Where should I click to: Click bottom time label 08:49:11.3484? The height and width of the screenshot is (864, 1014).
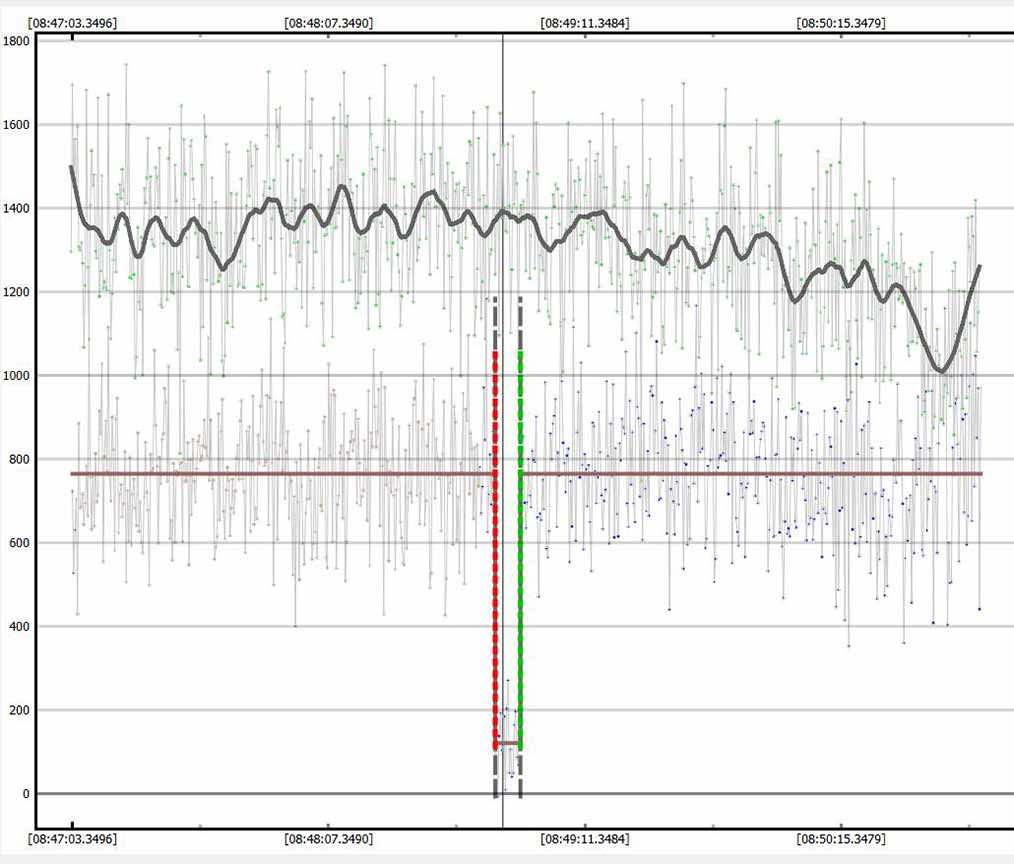pos(585,839)
